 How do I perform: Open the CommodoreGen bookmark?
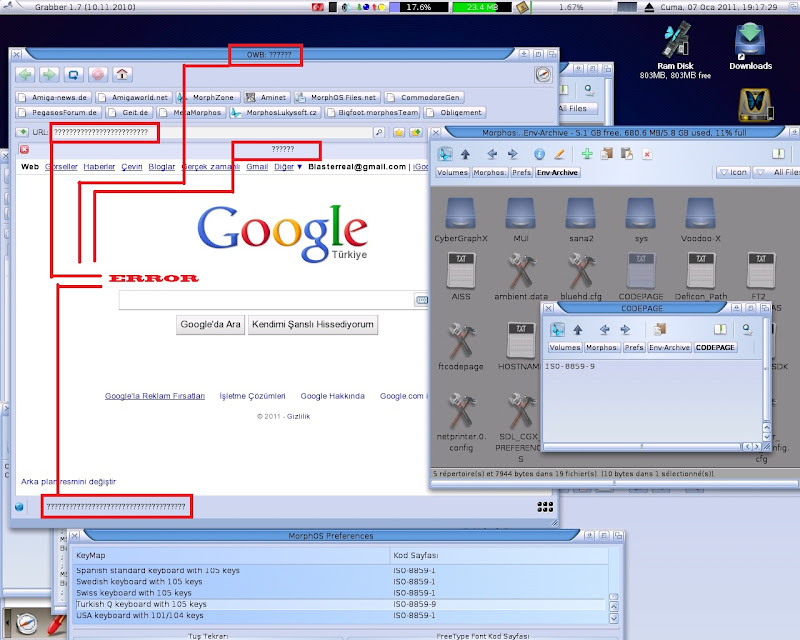click(x=424, y=97)
